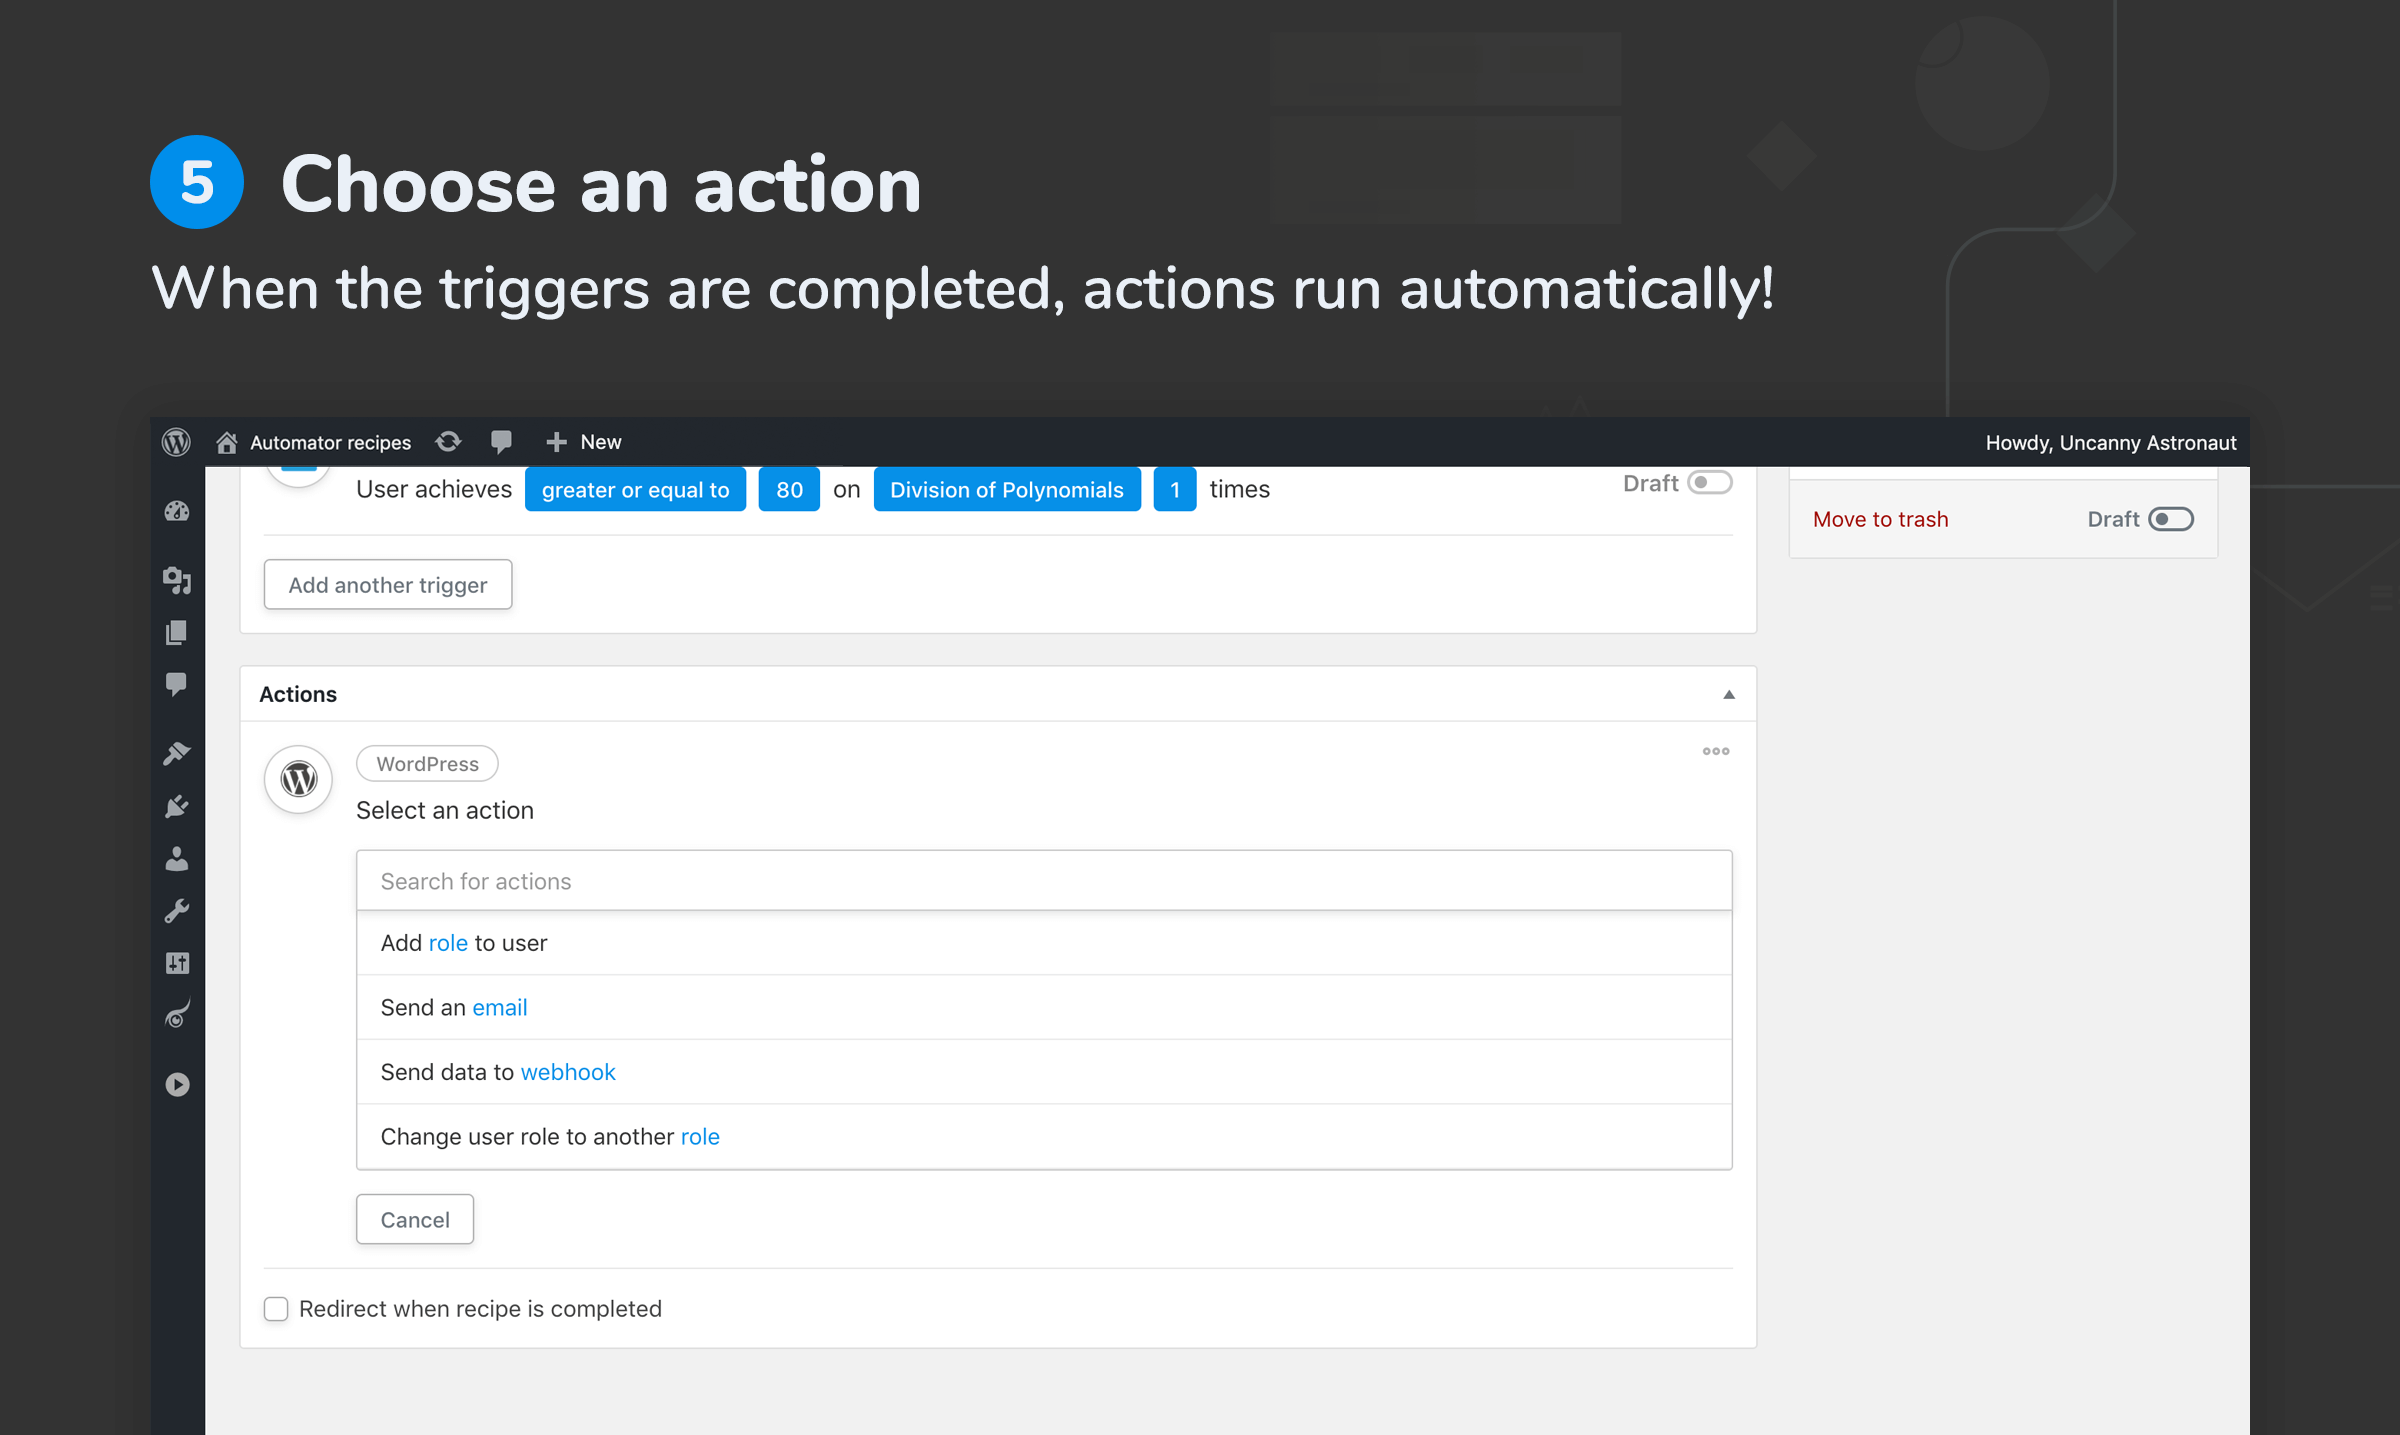2400x1435 pixels.
Task: Collapse the Actions panel arrow
Action: click(x=1728, y=695)
